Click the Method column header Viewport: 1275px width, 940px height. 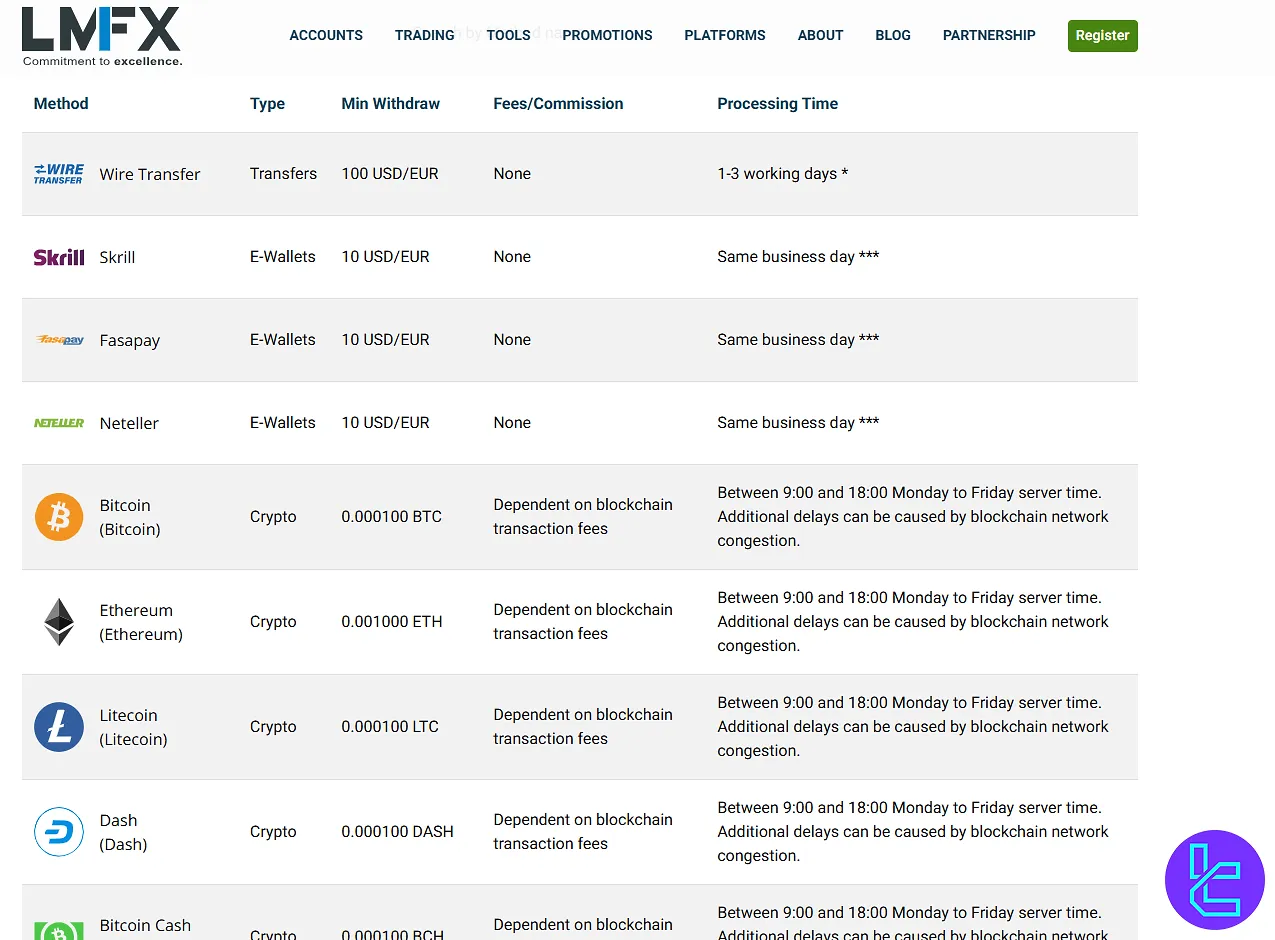point(61,104)
